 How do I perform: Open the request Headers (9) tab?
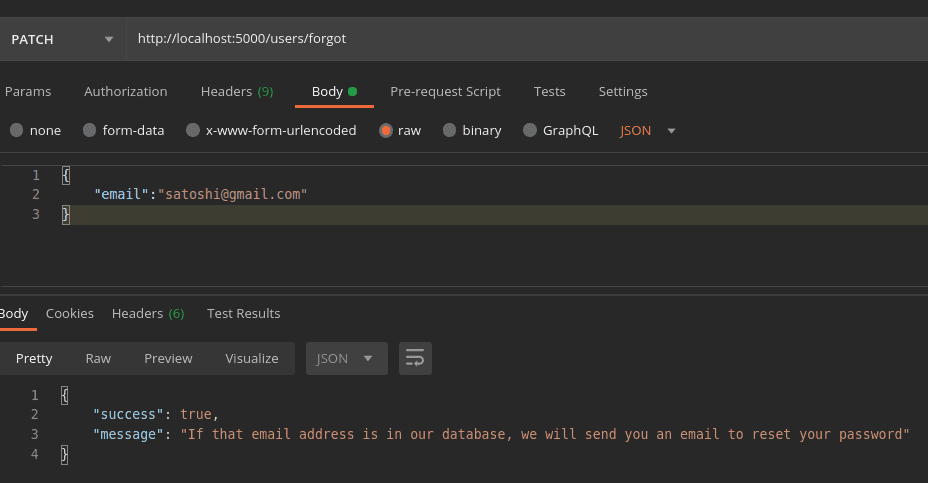[x=237, y=91]
